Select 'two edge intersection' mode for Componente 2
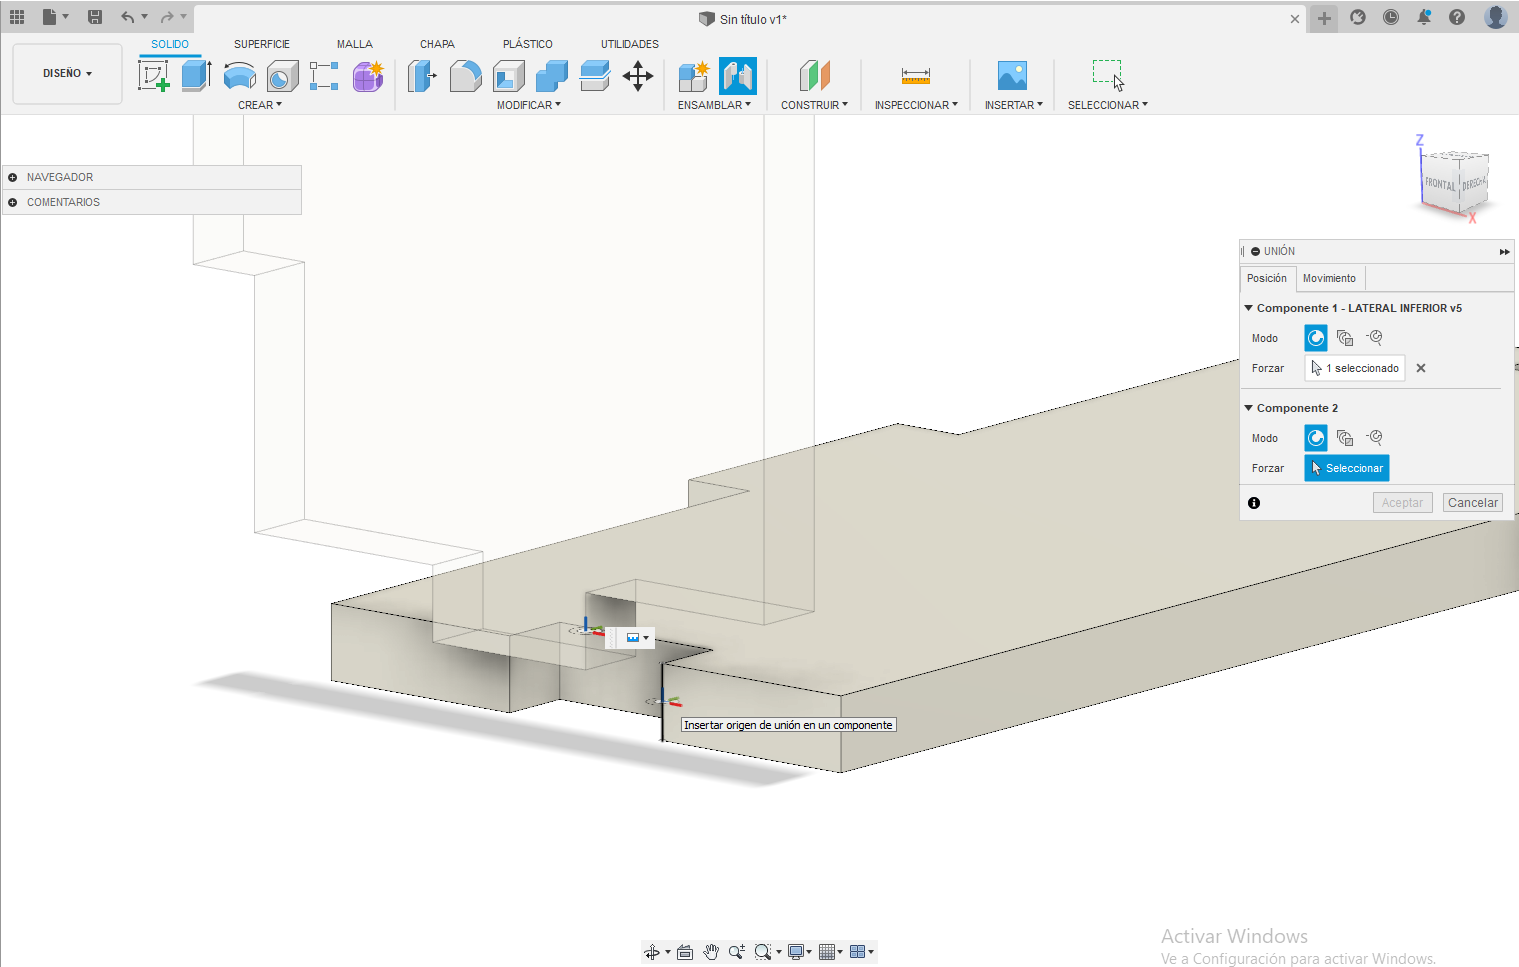 click(x=1375, y=437)
